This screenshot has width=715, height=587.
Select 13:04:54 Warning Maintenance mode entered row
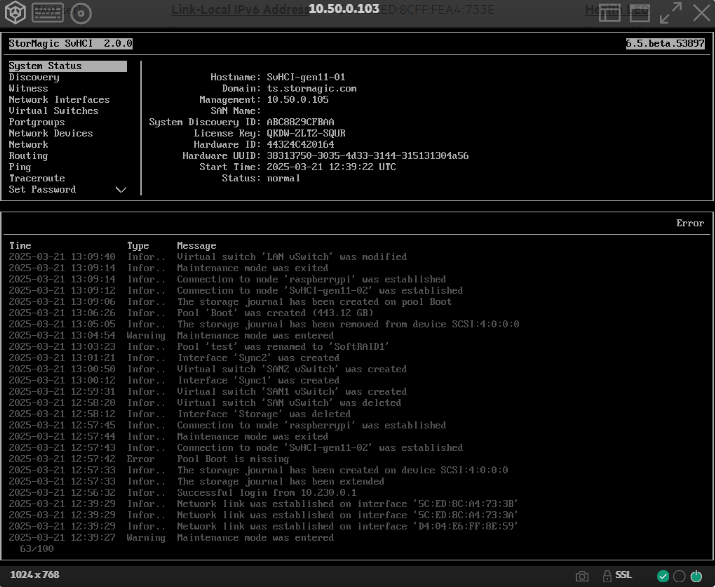[171, 336]
